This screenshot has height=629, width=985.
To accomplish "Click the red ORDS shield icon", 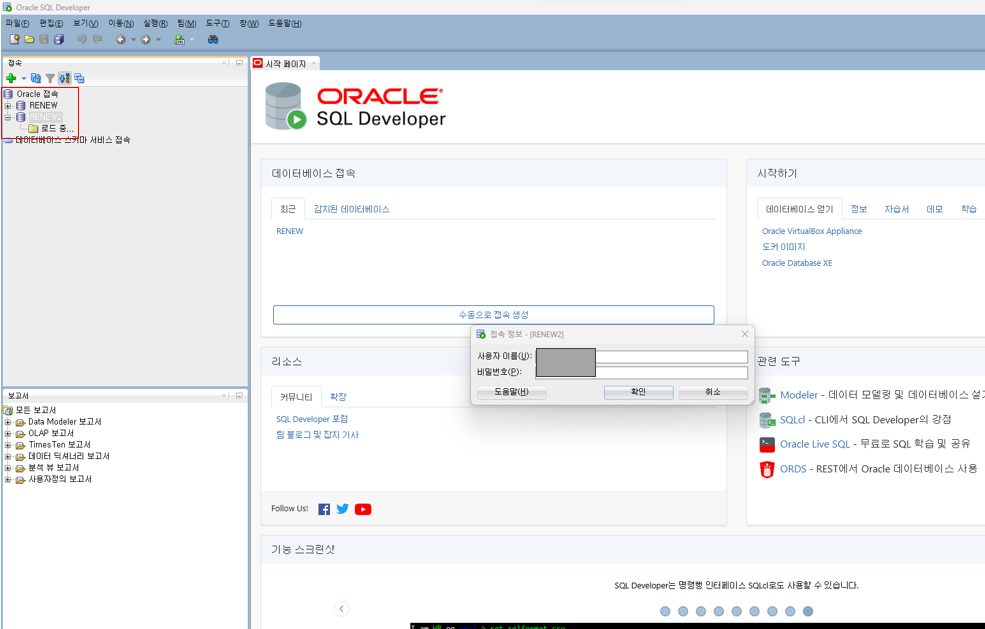I will [767, 469].
